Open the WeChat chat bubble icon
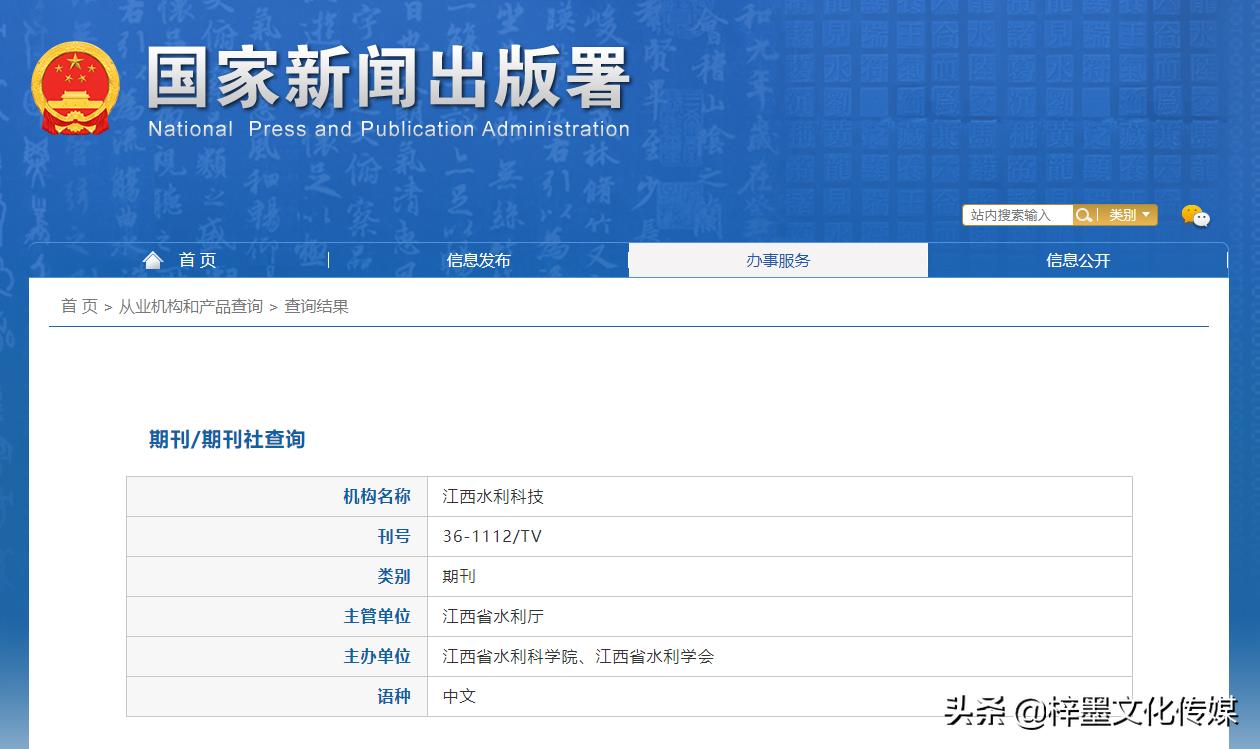 click(1195, 216)
